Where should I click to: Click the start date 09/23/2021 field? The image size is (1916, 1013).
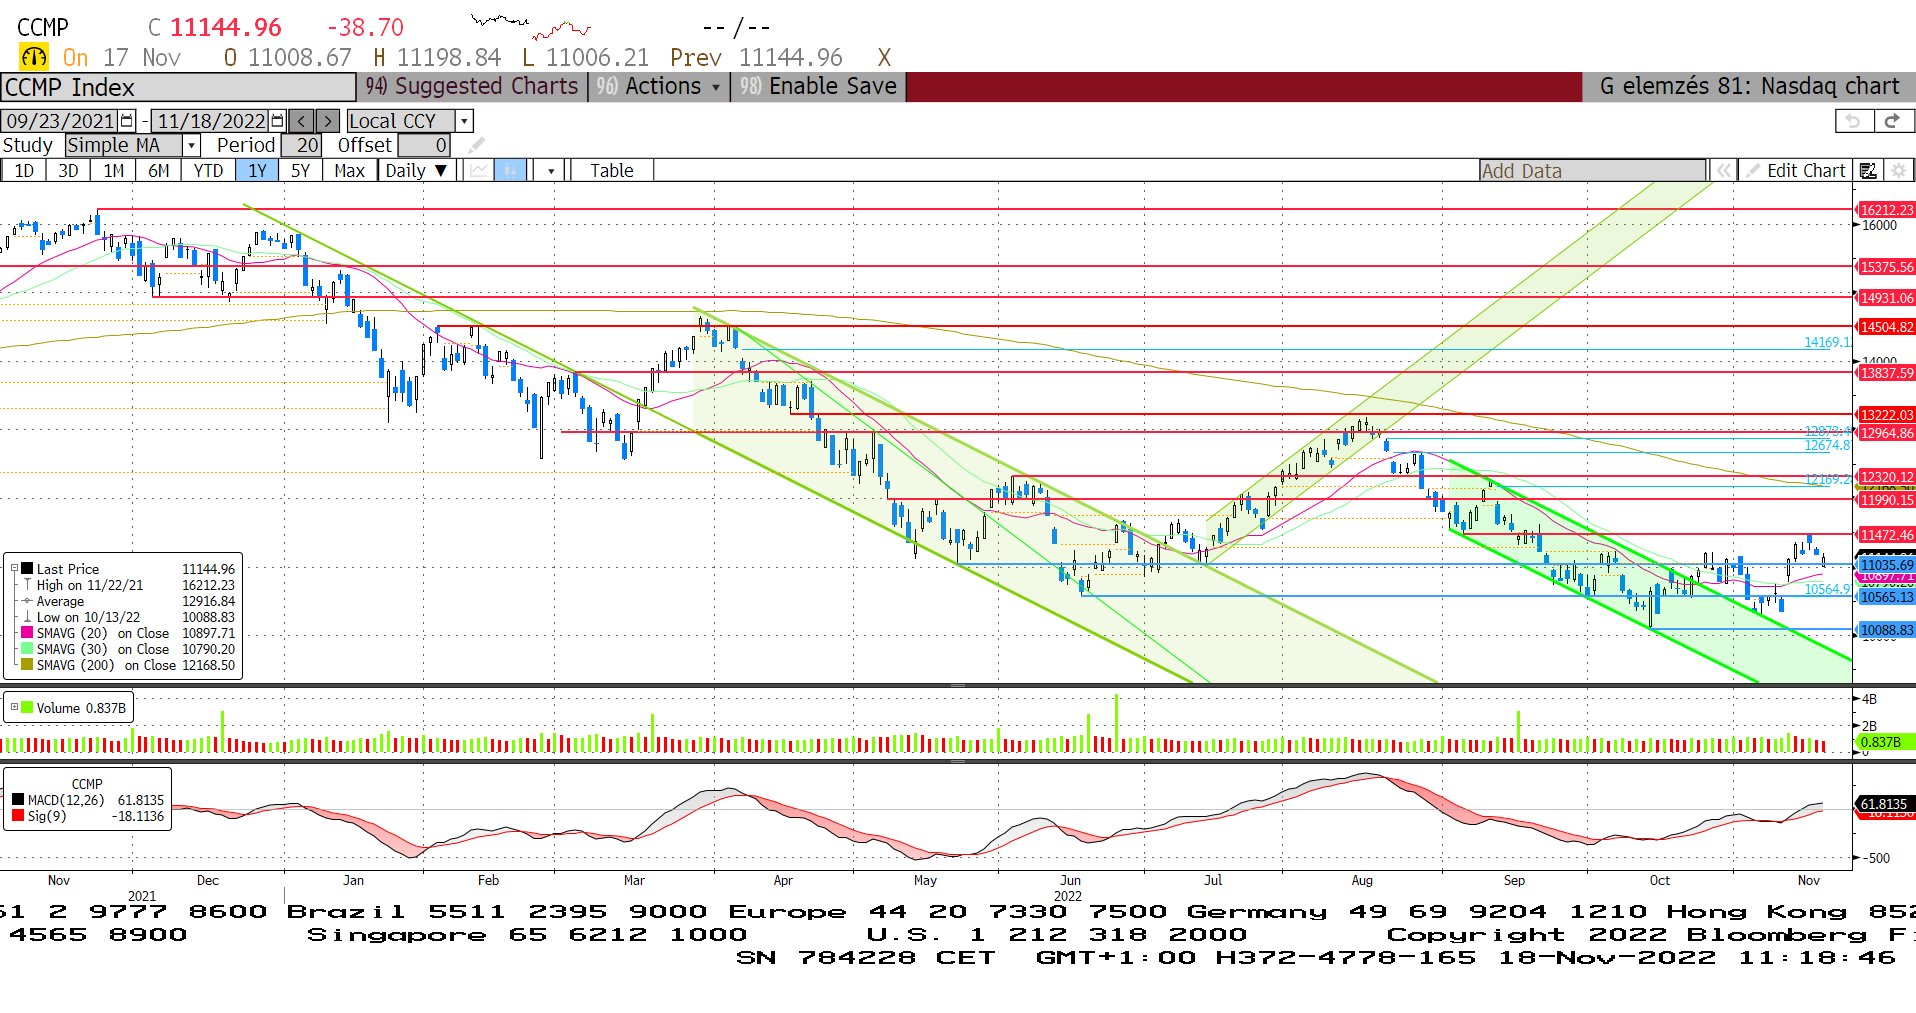tap(60, 121)
